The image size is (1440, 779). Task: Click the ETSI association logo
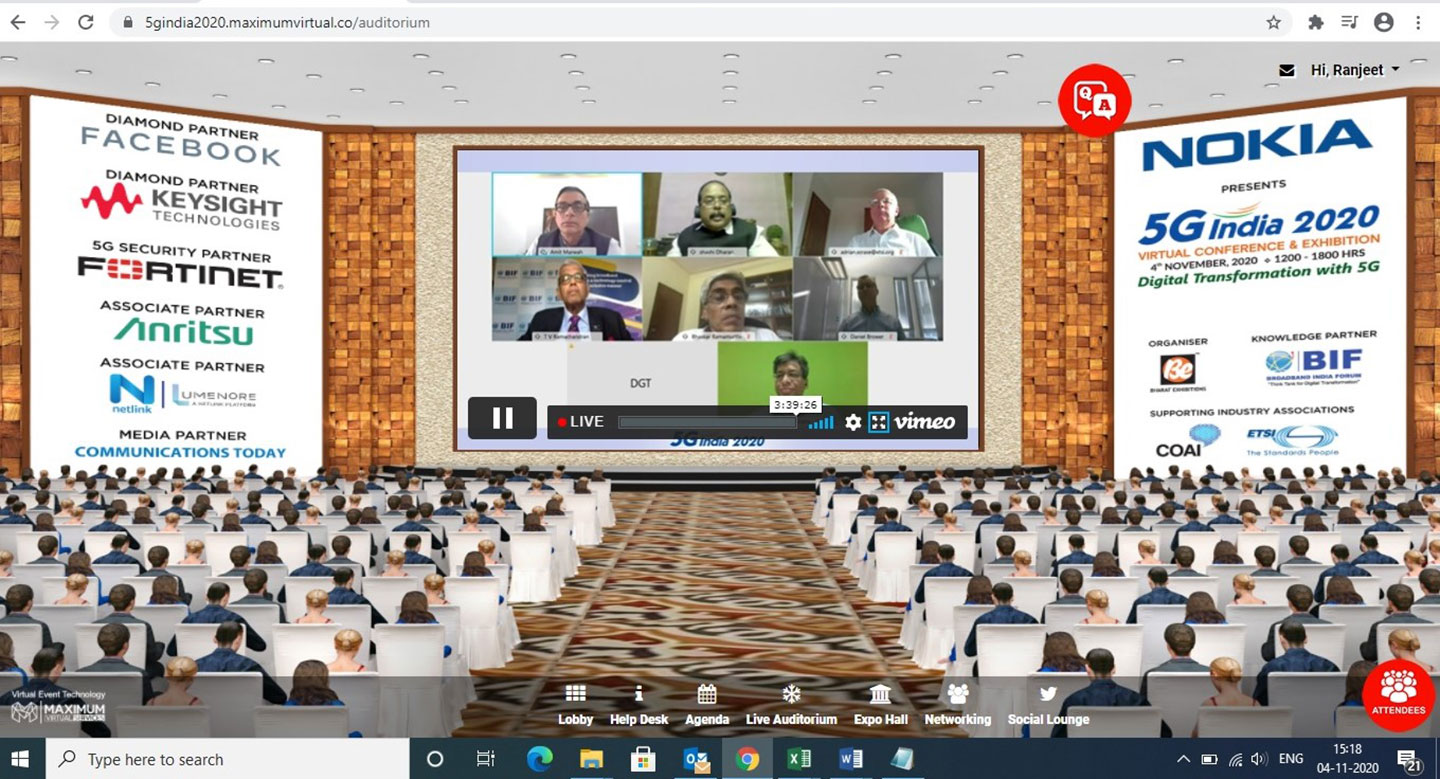point(1291,439)
